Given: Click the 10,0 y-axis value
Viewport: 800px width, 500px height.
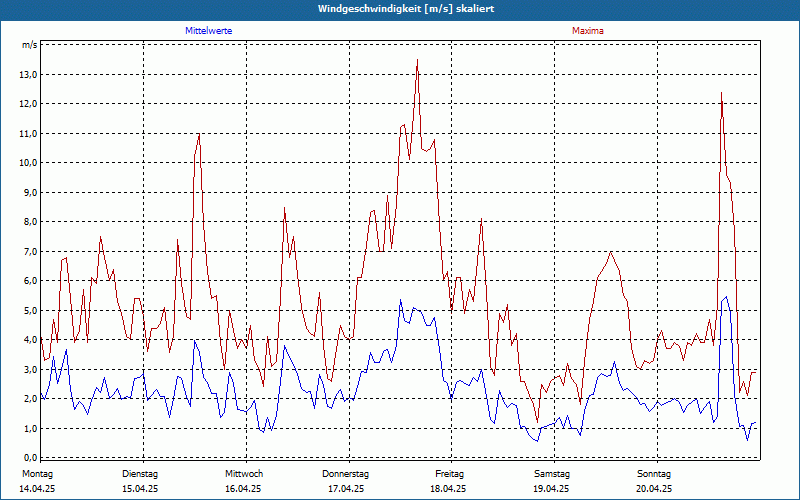Looking at the screenshot, I should (x=29, y=163).
